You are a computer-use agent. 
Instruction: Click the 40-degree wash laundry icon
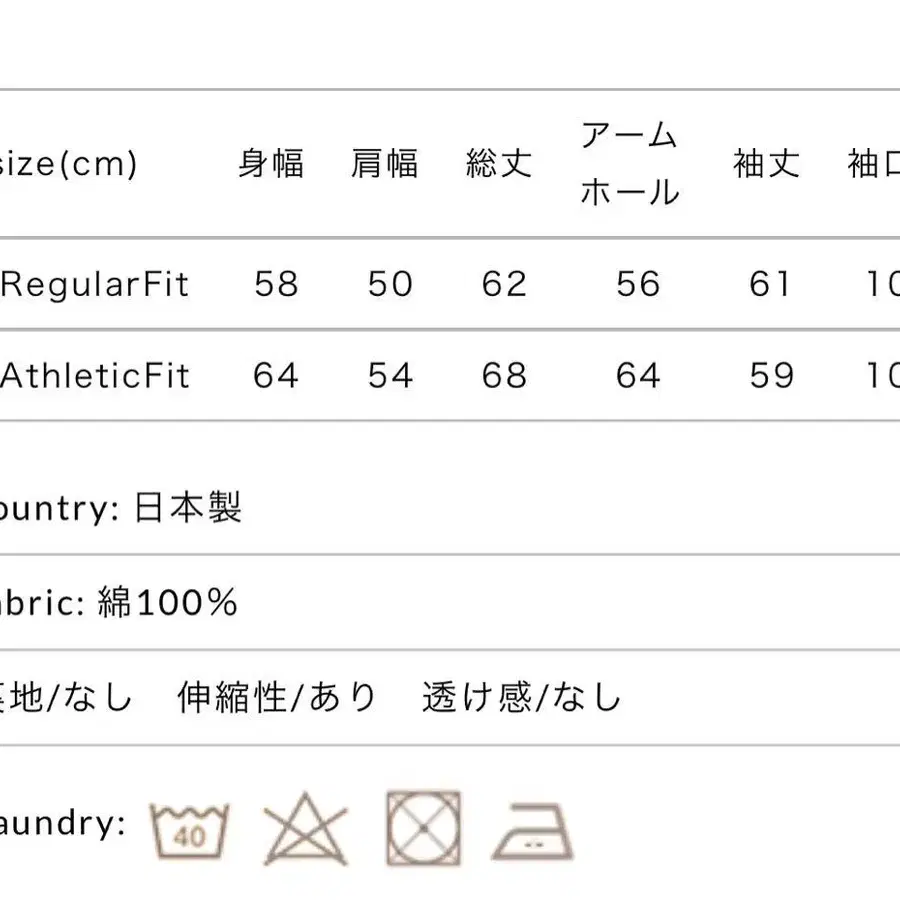[x=189, y=830]
